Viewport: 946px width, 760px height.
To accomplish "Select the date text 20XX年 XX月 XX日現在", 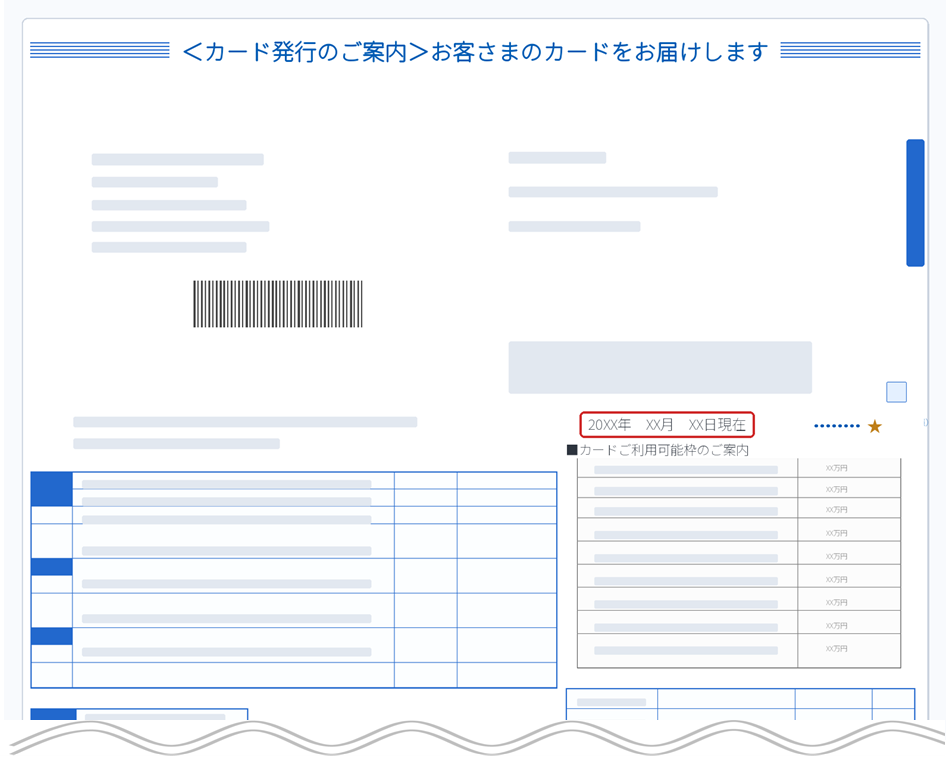I will (x=667, y=425).
